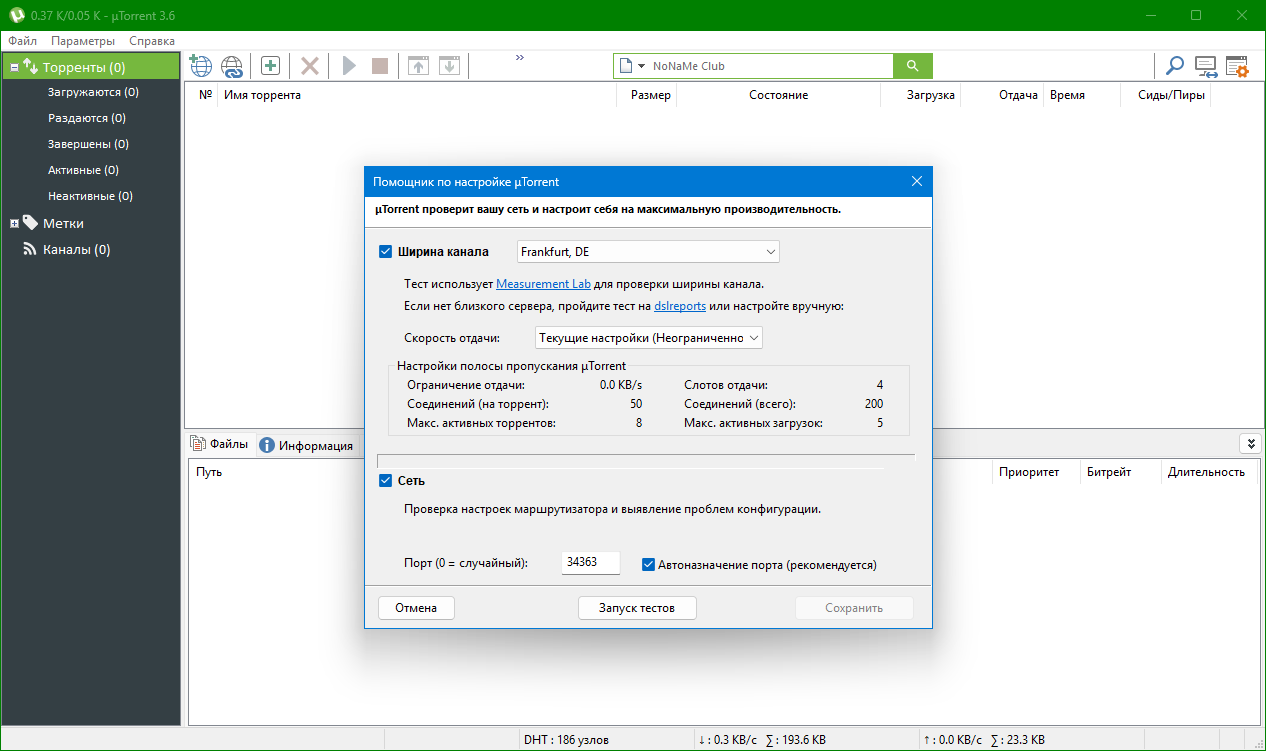Switch to the Информация tab
The width and height of the screenshot is (1266, 751).
tap(306, 446)
